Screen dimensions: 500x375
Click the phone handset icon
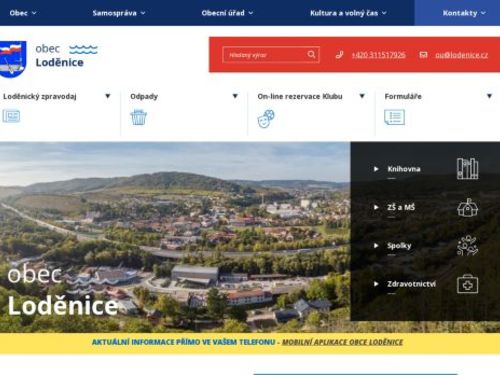click(339, 55)
